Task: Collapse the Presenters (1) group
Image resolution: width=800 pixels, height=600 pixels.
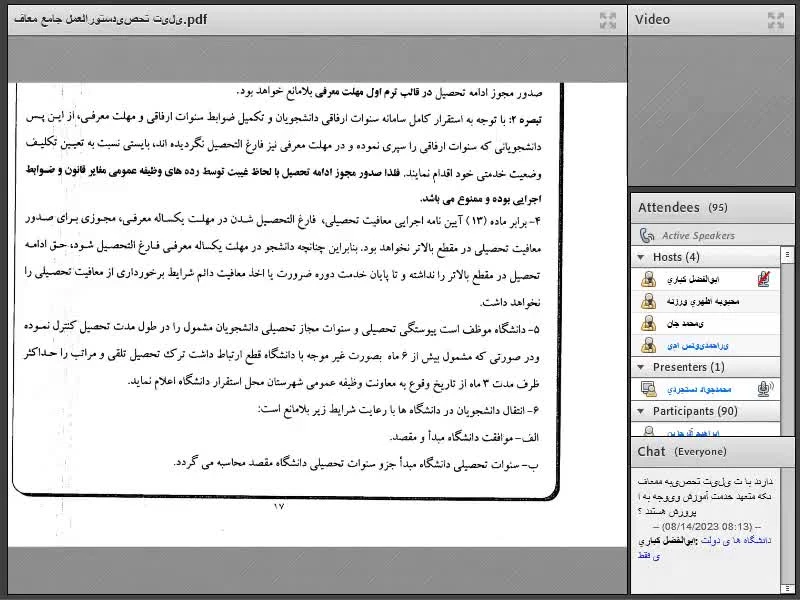Action: tap(641, 367)
